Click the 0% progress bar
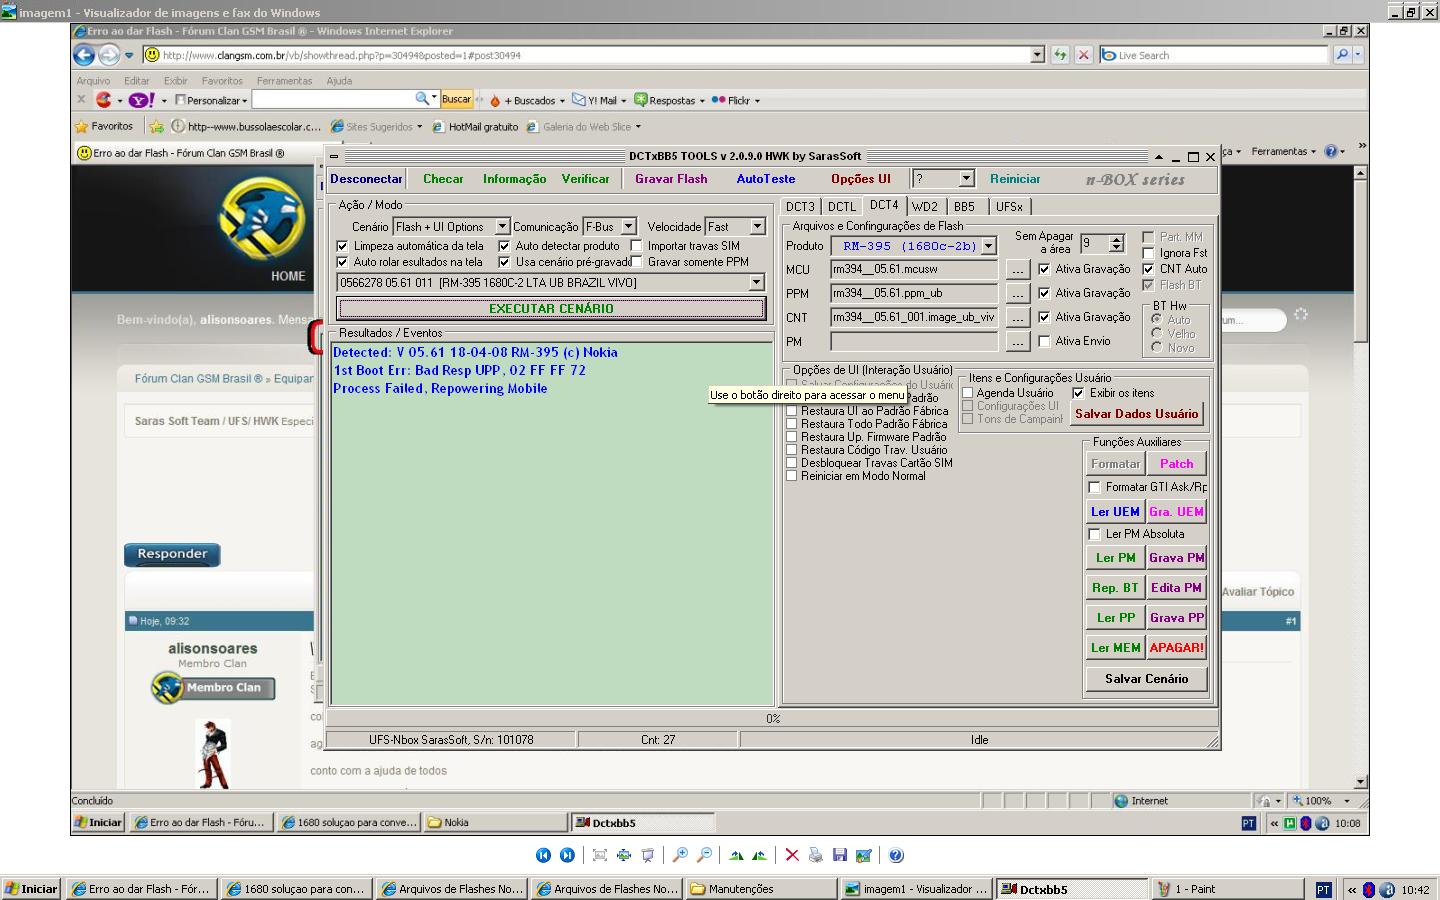This screenshot has height=900, width=1440. click(x=772, y=718)
